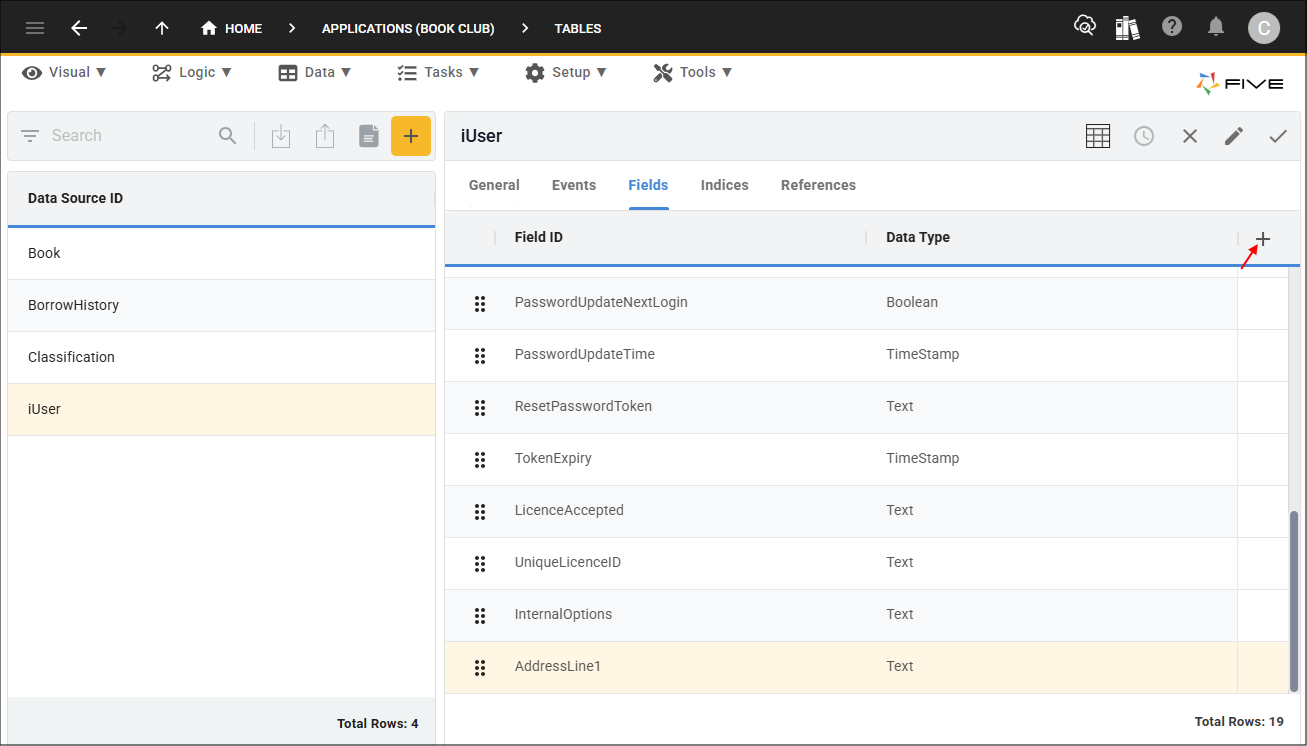The height and width of the screenshot is (746, 1307).
Task: Open the Visual menu
Action: (65, 72)
